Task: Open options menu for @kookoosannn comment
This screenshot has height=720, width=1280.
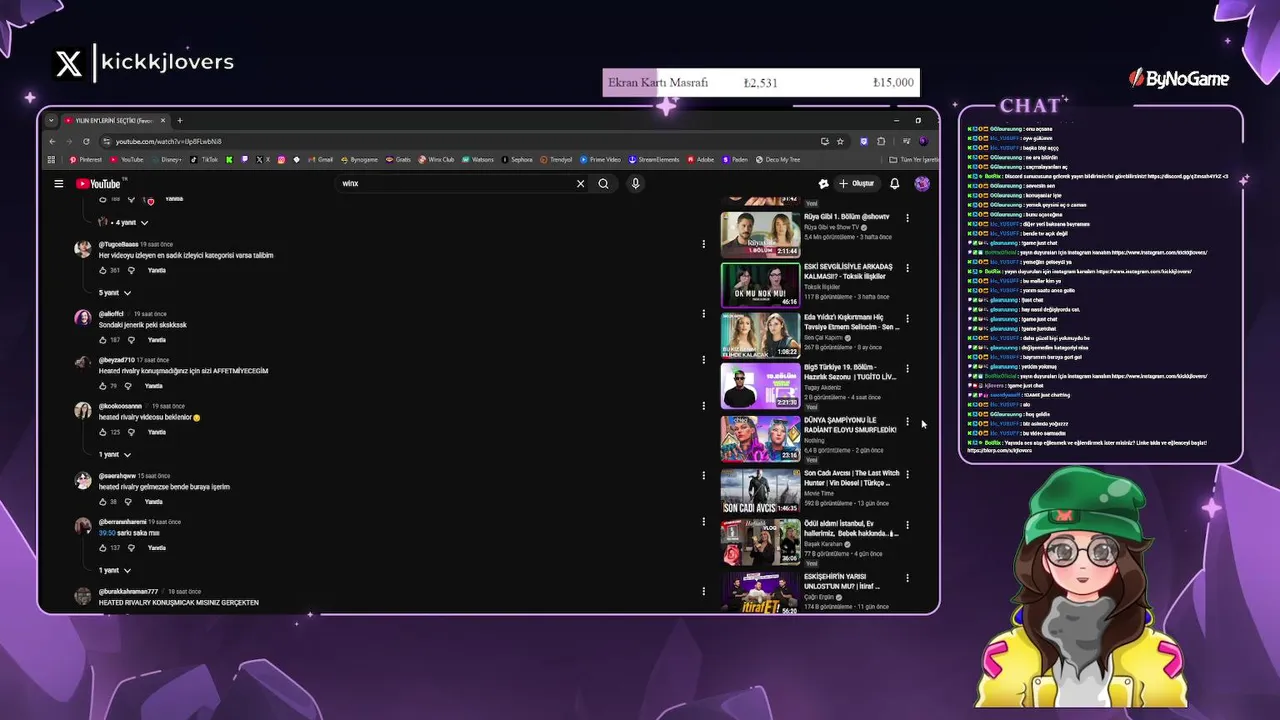Action: (704, 406)
